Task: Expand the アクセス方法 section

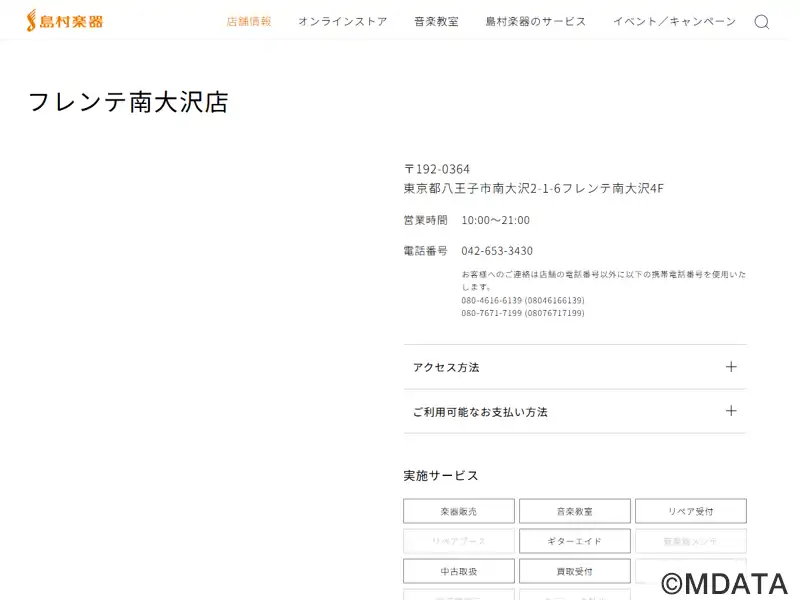Action: tap(574, 367)
